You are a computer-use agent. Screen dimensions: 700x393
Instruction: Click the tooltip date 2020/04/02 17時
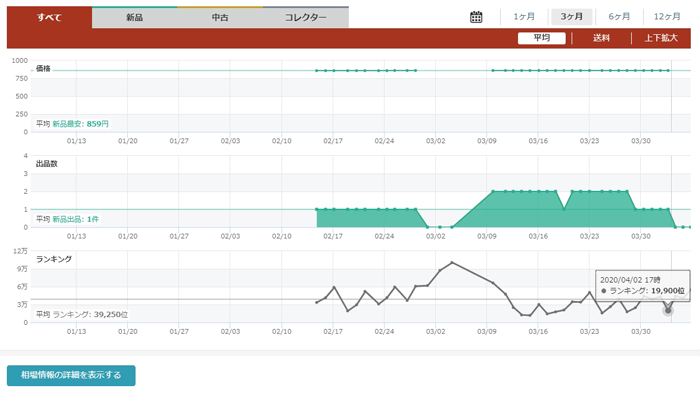pyautogui.click(x=630, y=280)
